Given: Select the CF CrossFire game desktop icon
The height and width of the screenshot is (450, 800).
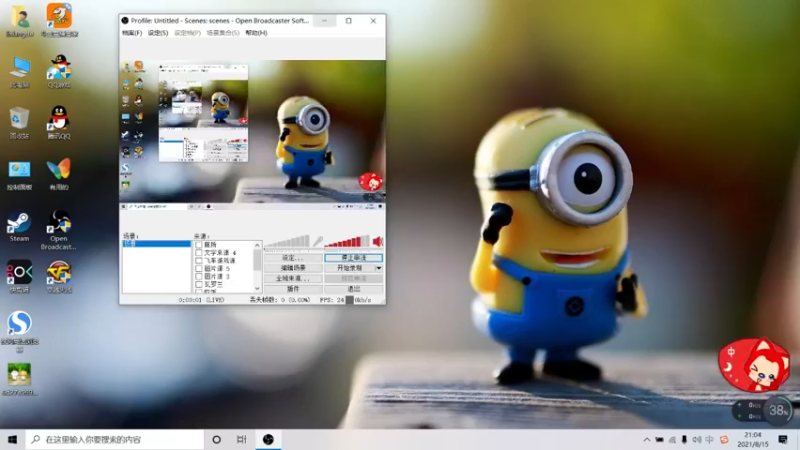Looking at the screenshot, I should coord(59,277).
